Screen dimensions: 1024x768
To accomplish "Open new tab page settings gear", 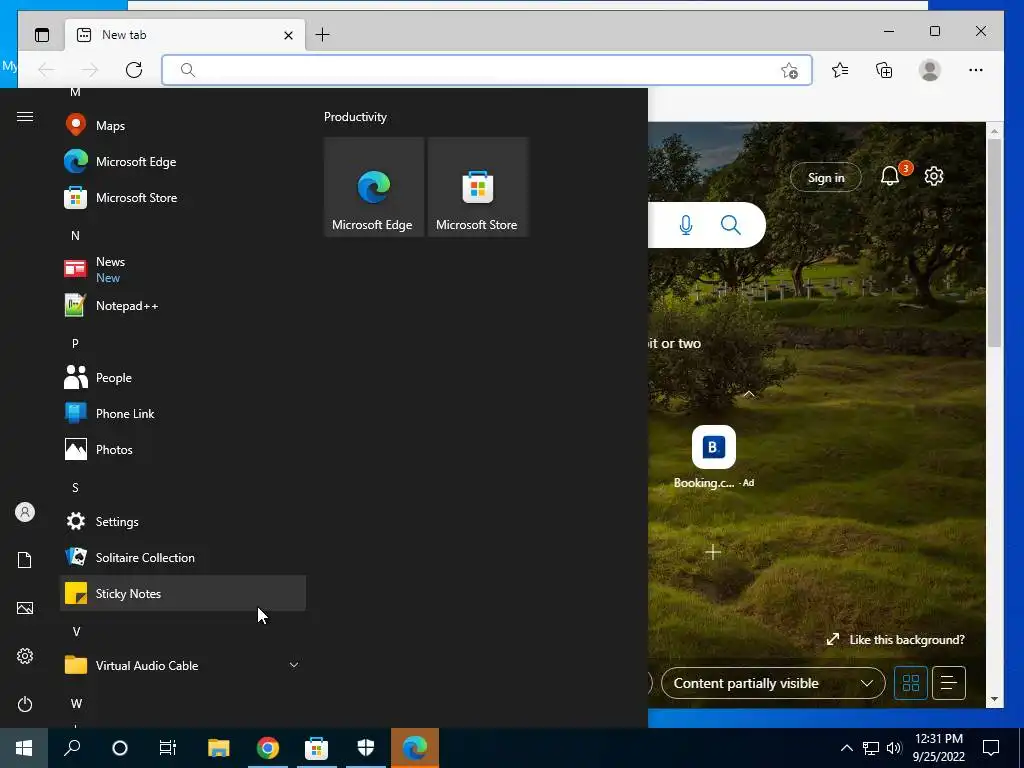I will click(x=934, y=176).
